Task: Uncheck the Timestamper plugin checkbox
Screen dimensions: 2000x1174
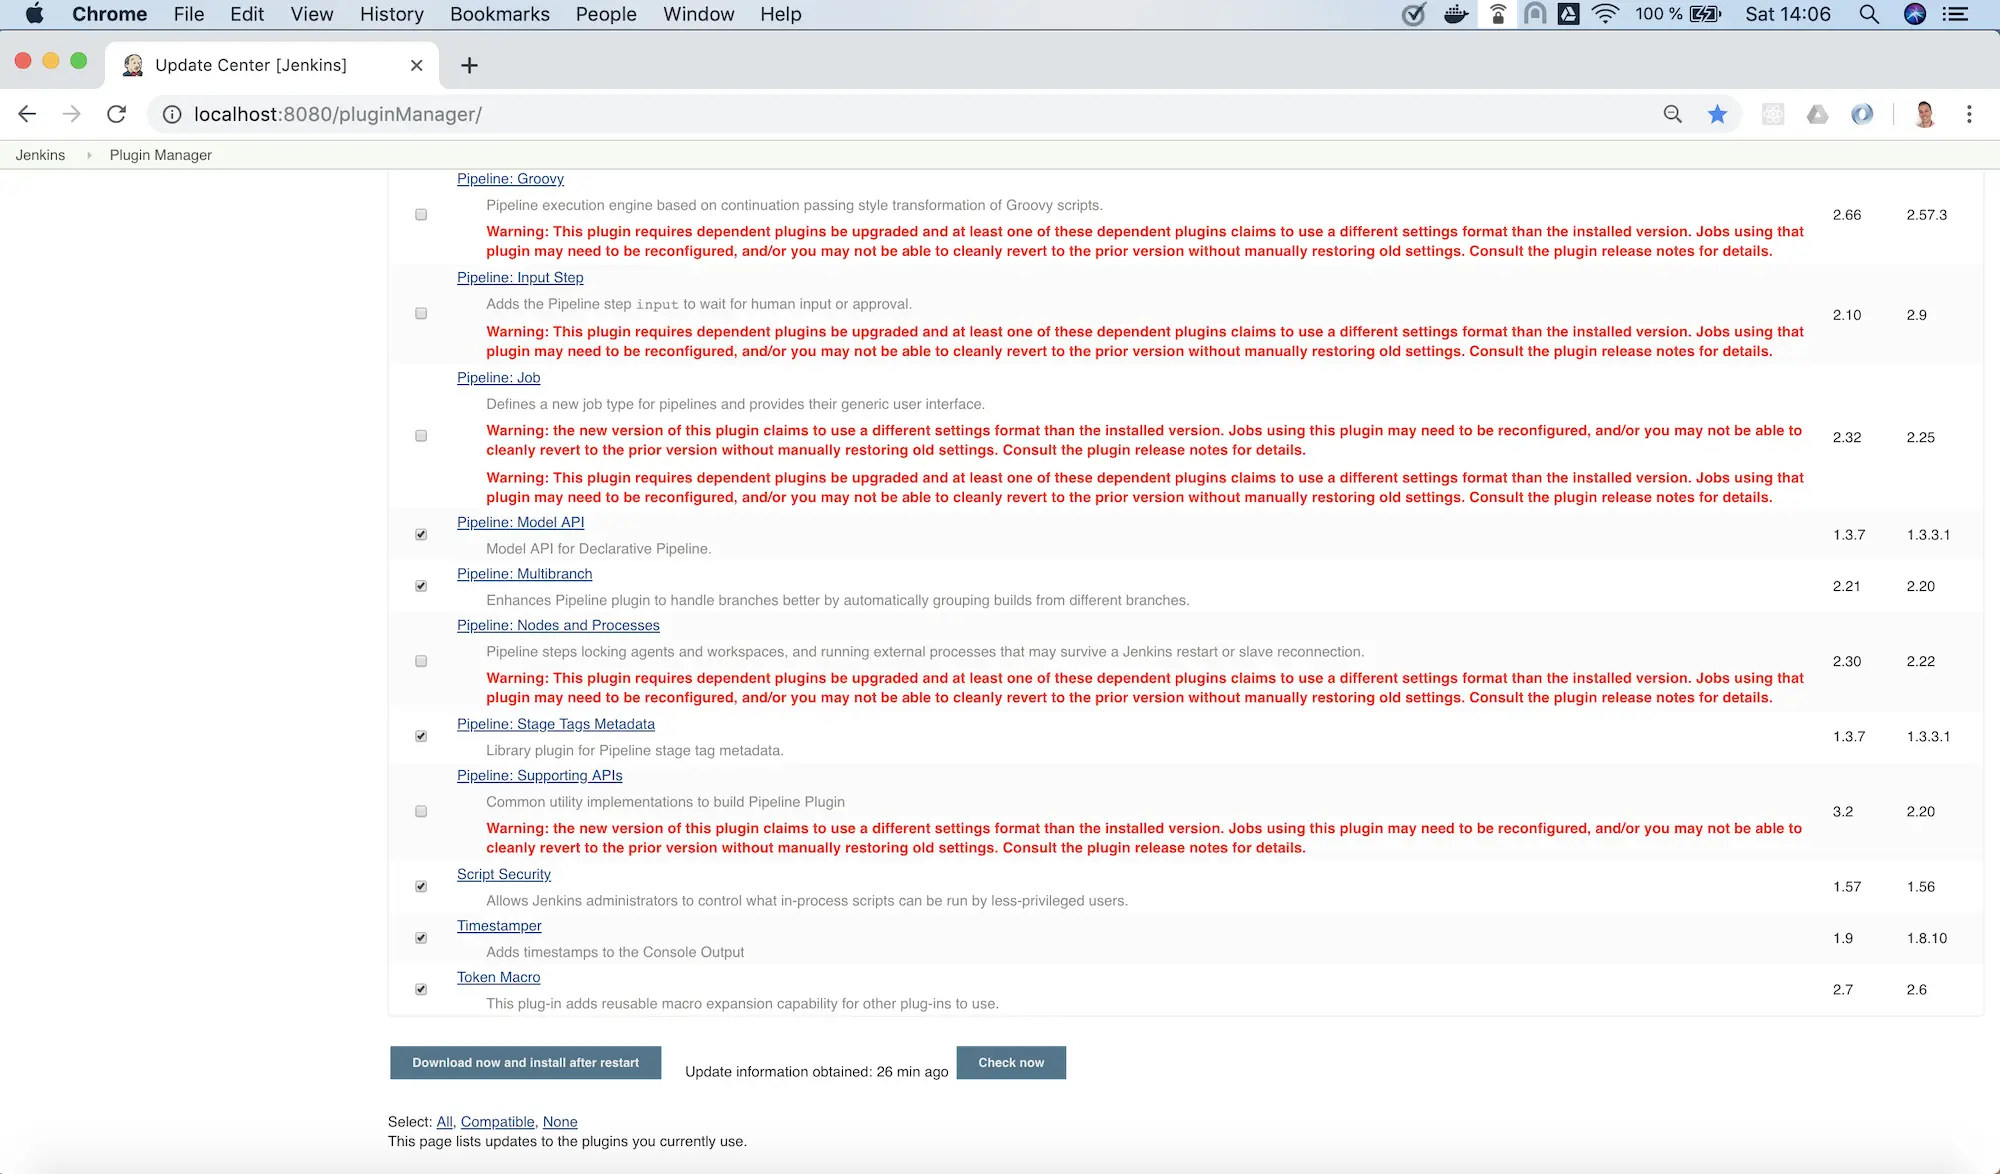Action: point(421,938)
